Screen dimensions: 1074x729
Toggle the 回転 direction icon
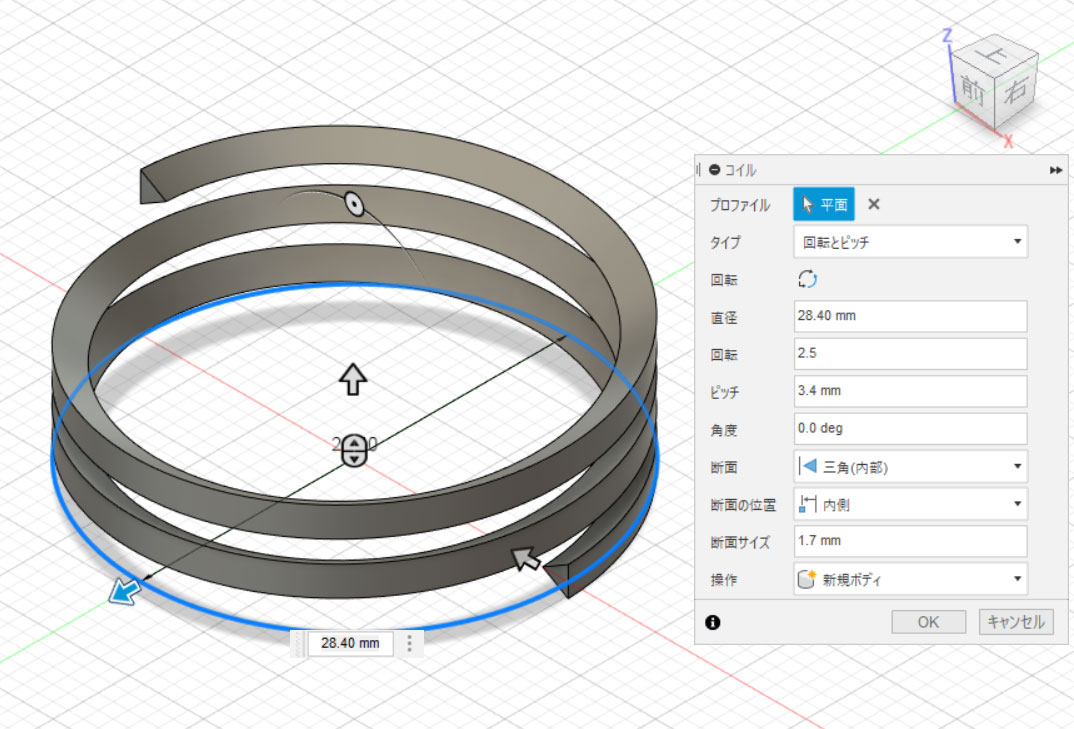coord(808,279)
